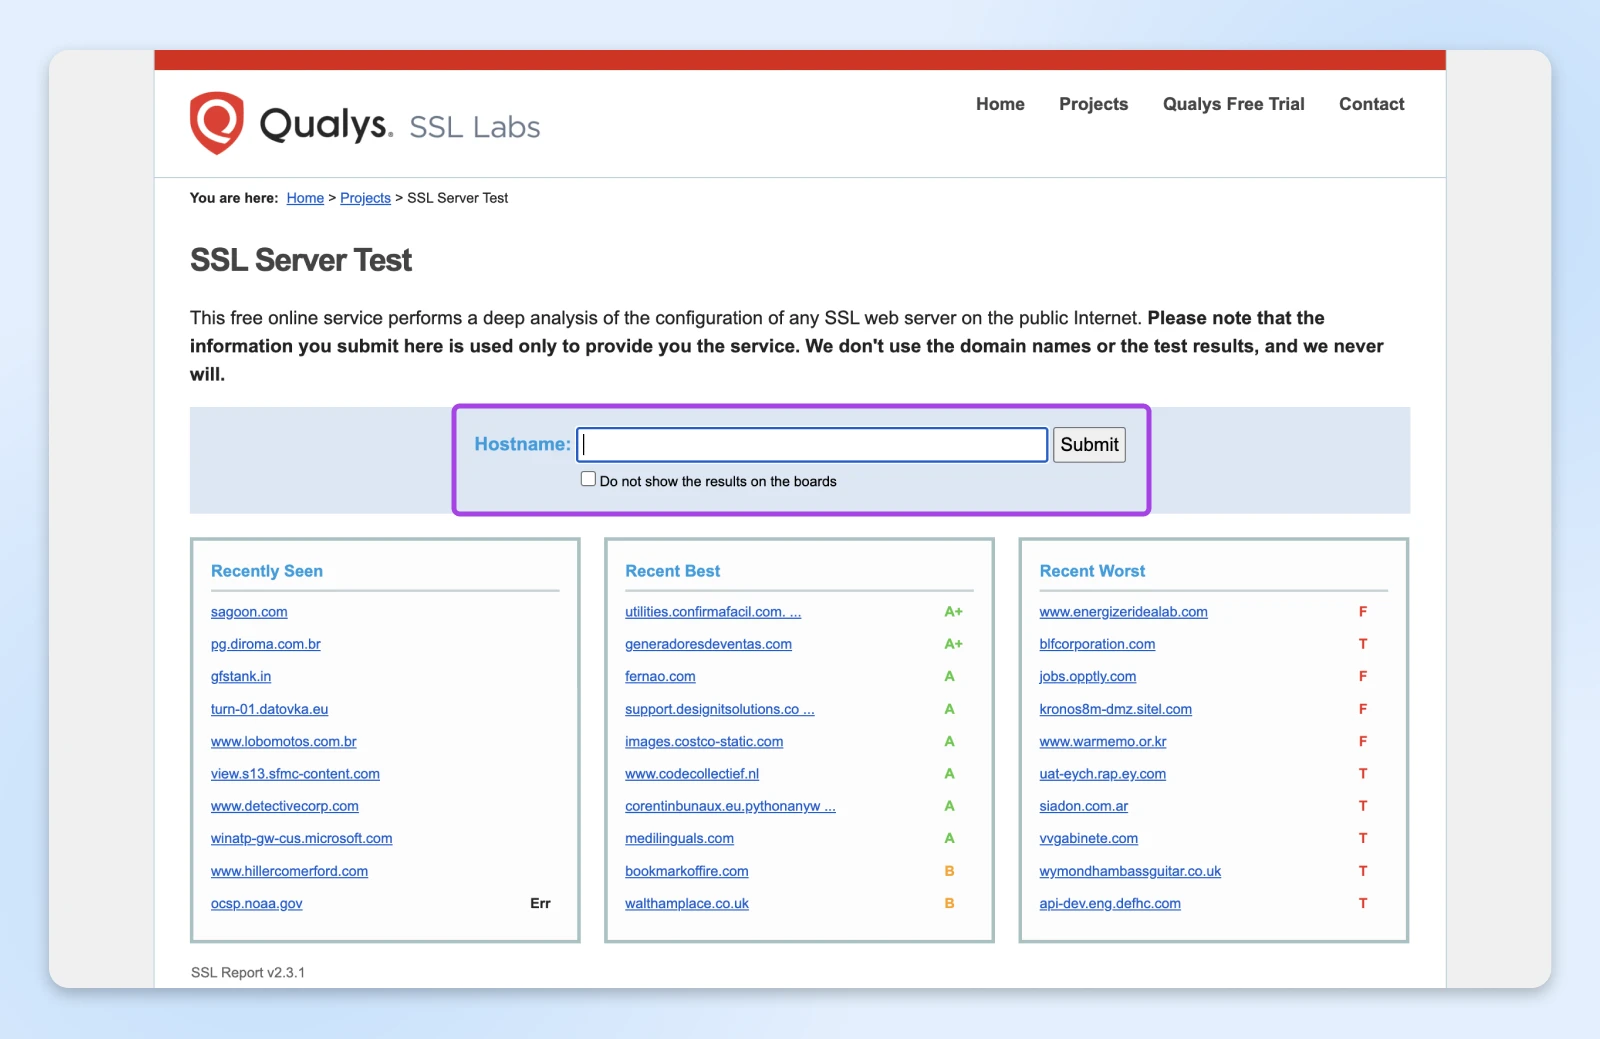Click the F grade beside www.energizeridealab.com
Screen dimensions: 1600x1039
(1362, 611)
